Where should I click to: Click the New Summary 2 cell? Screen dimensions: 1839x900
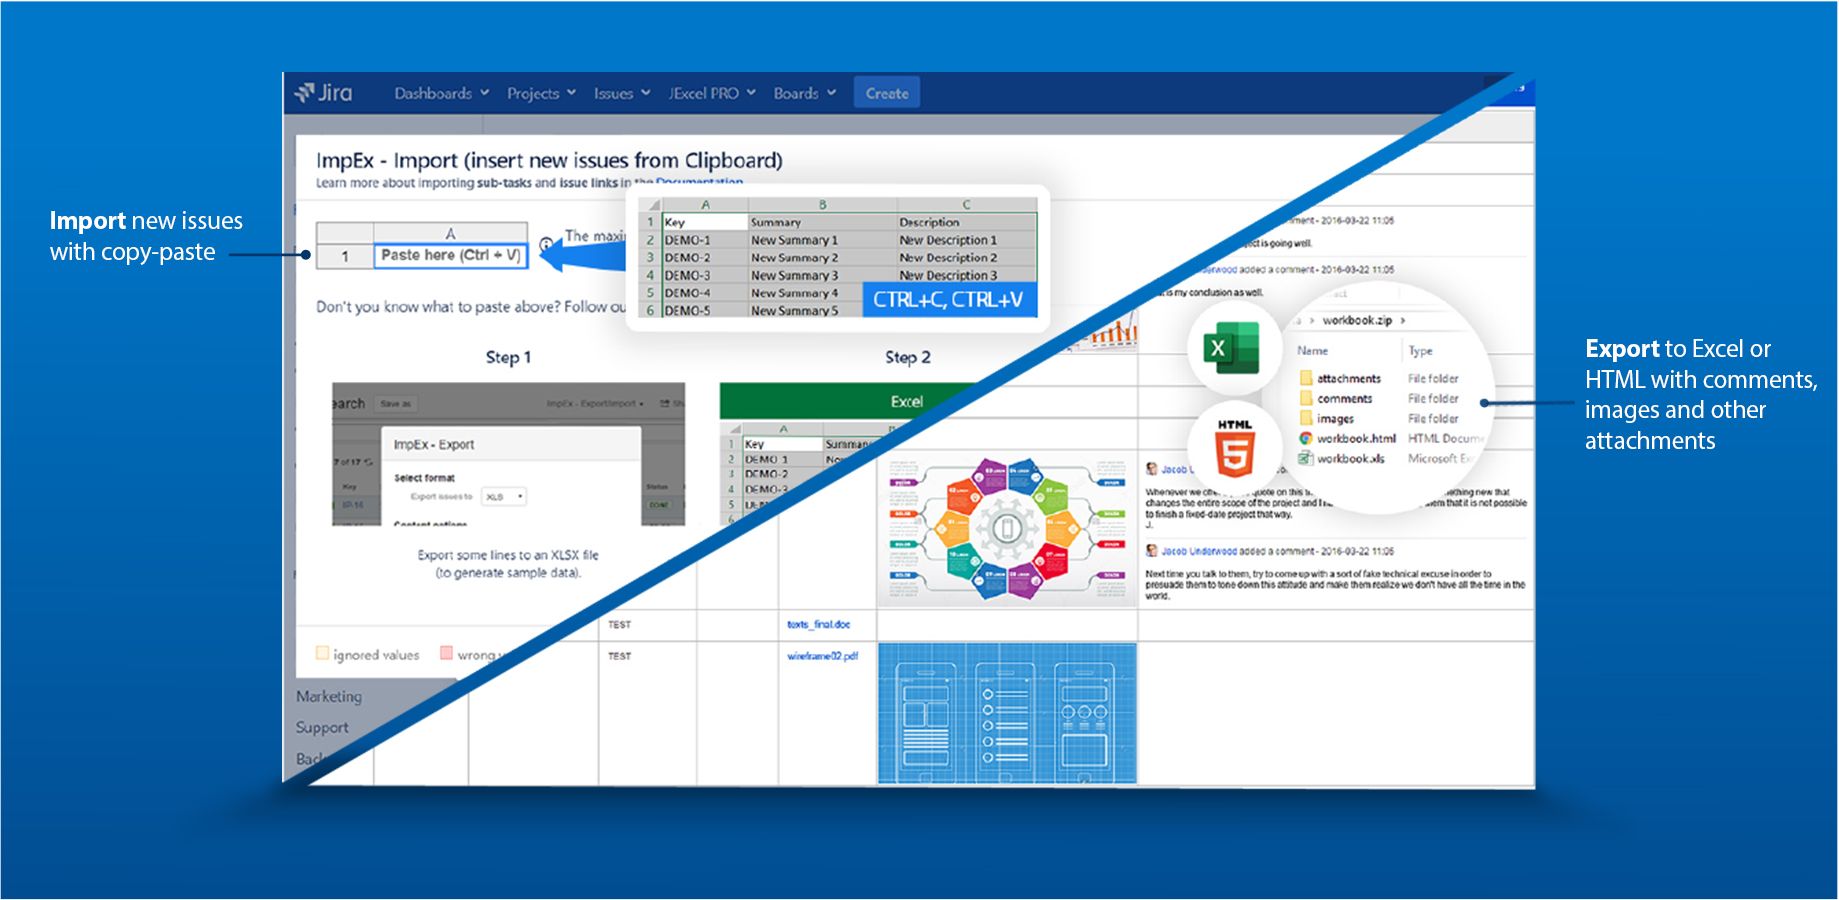click(822, 258)
